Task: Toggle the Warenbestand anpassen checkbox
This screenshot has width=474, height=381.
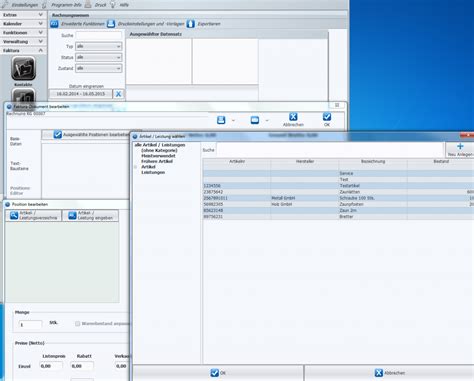Action: pos(78,324)
